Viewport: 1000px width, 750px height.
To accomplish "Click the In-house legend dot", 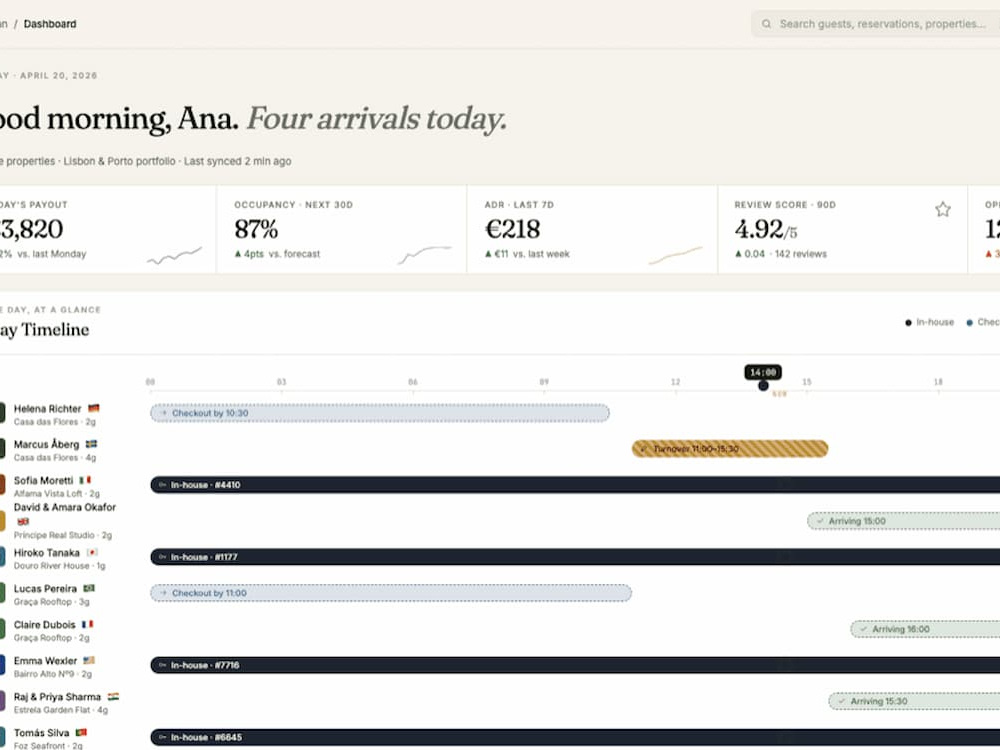I will pos(908,323).
